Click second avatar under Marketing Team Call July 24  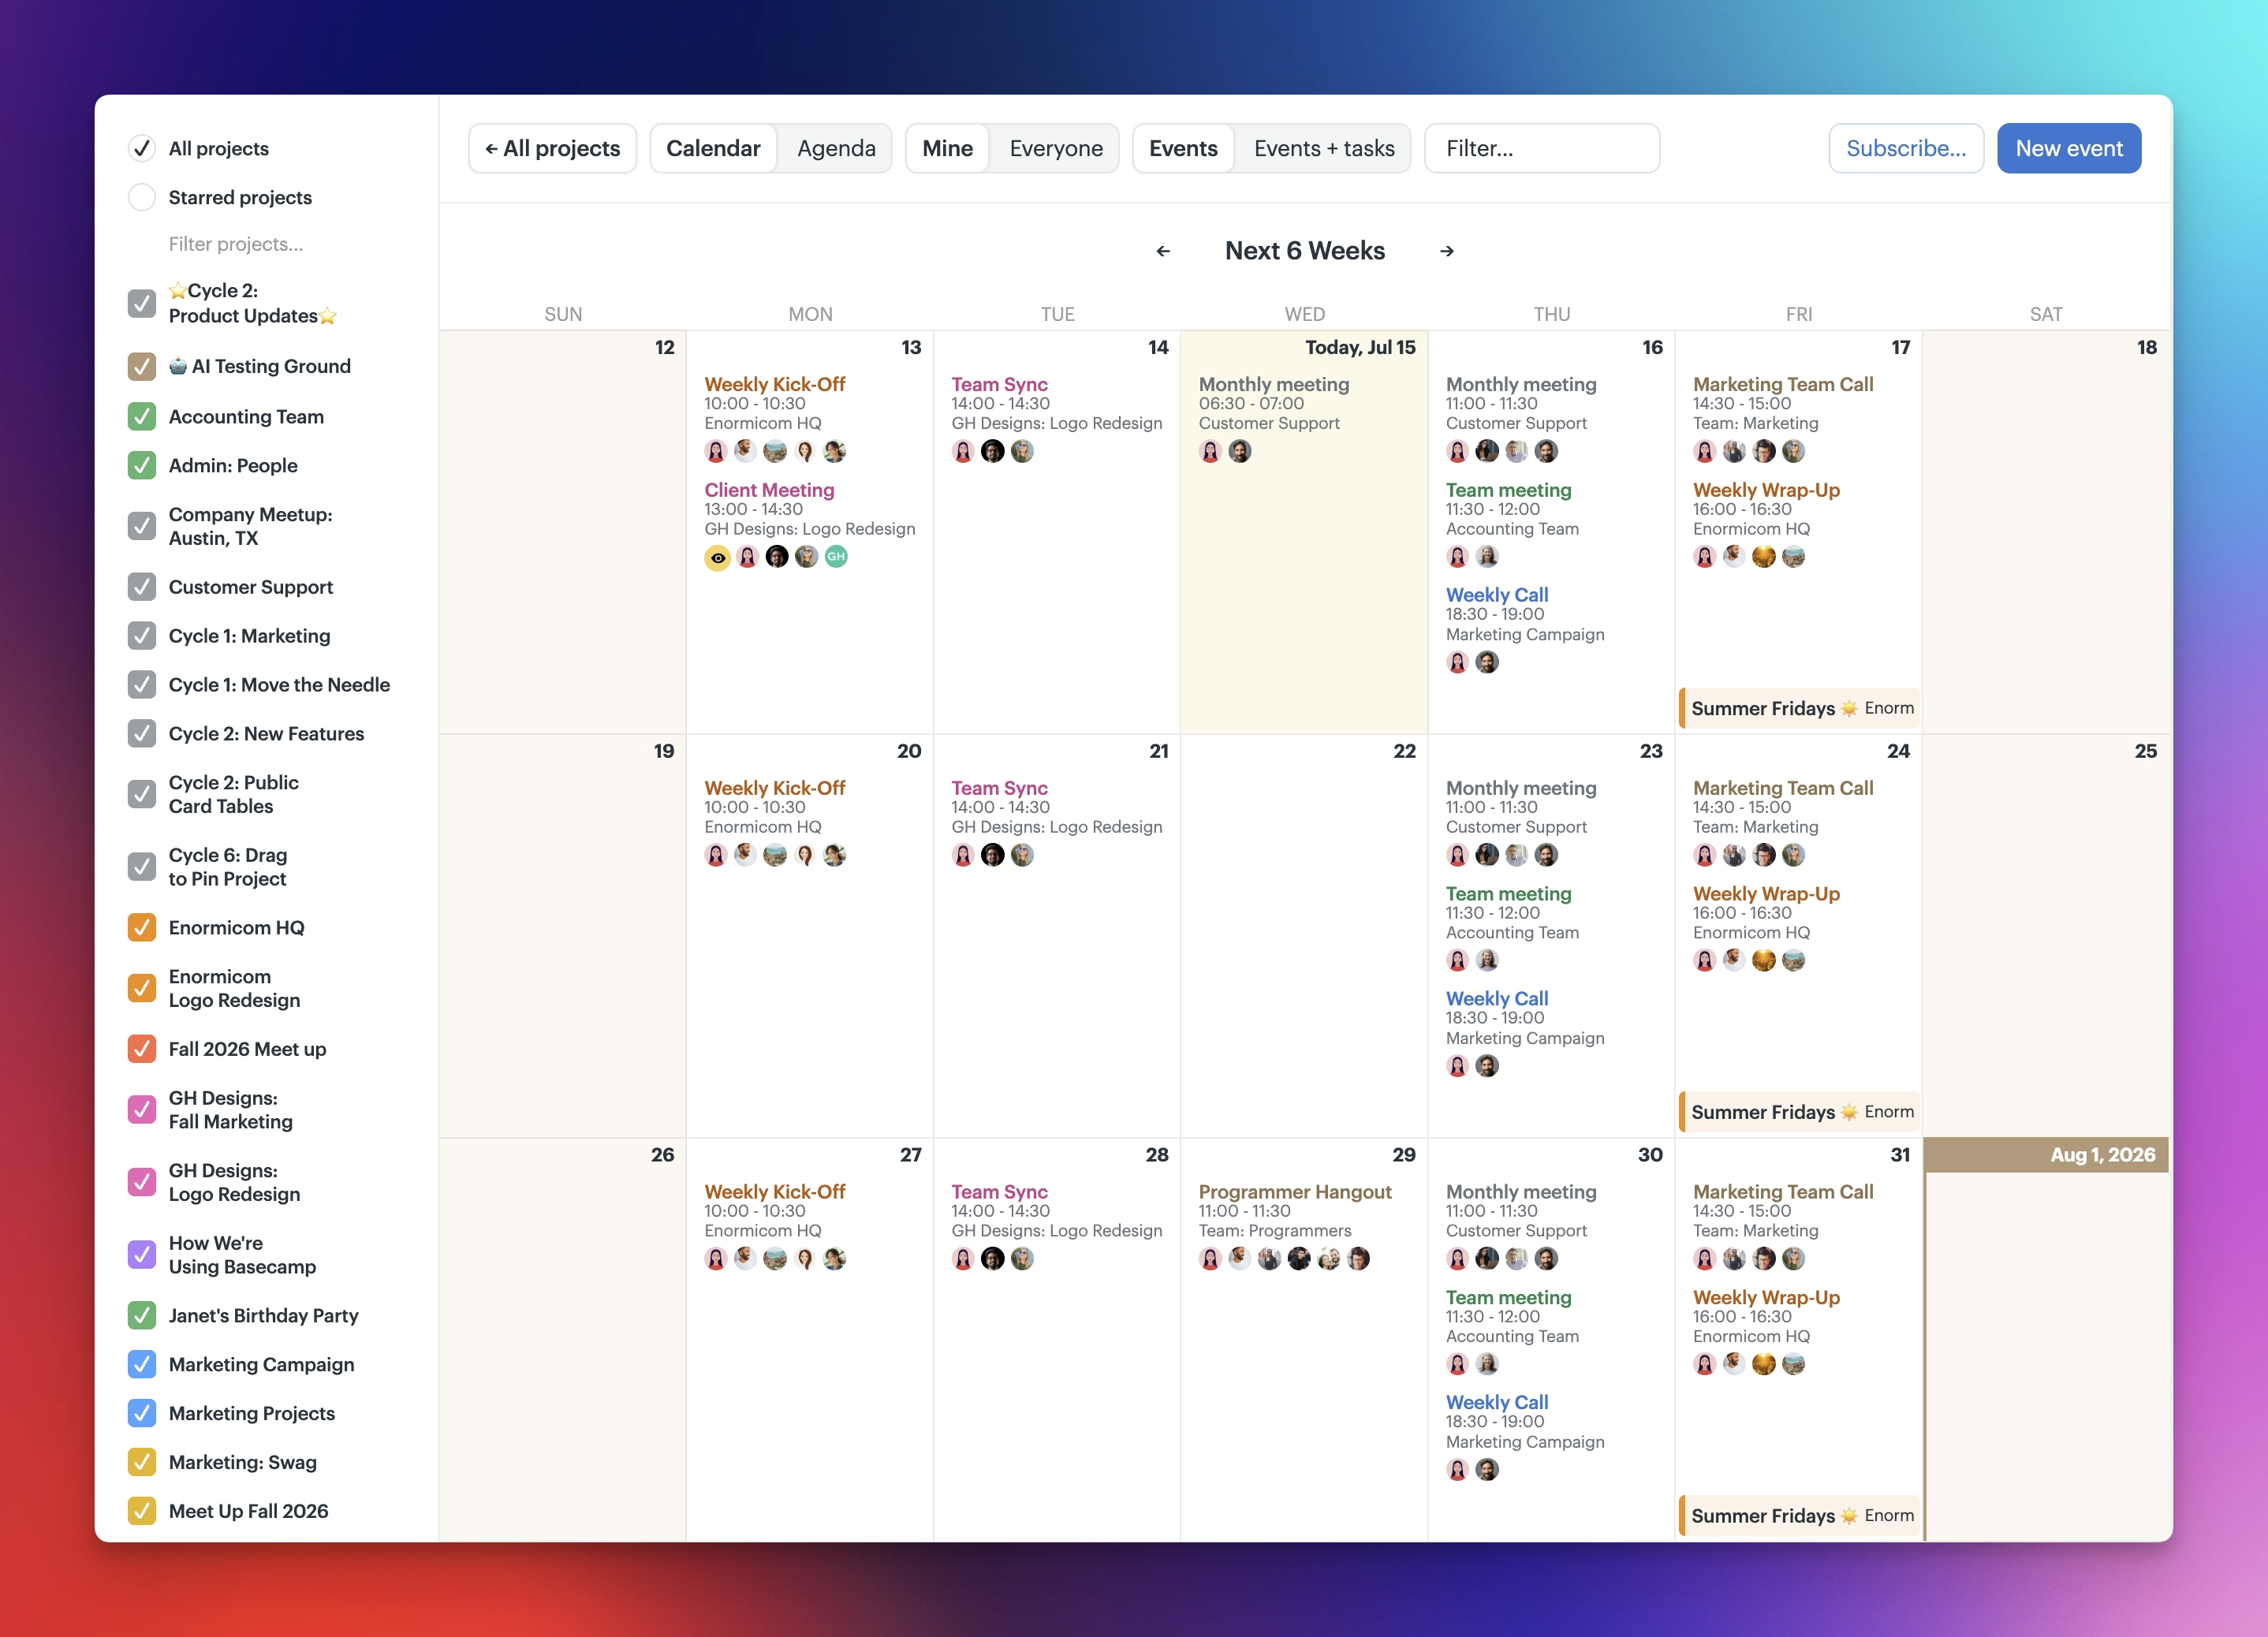pos(1734,855)
